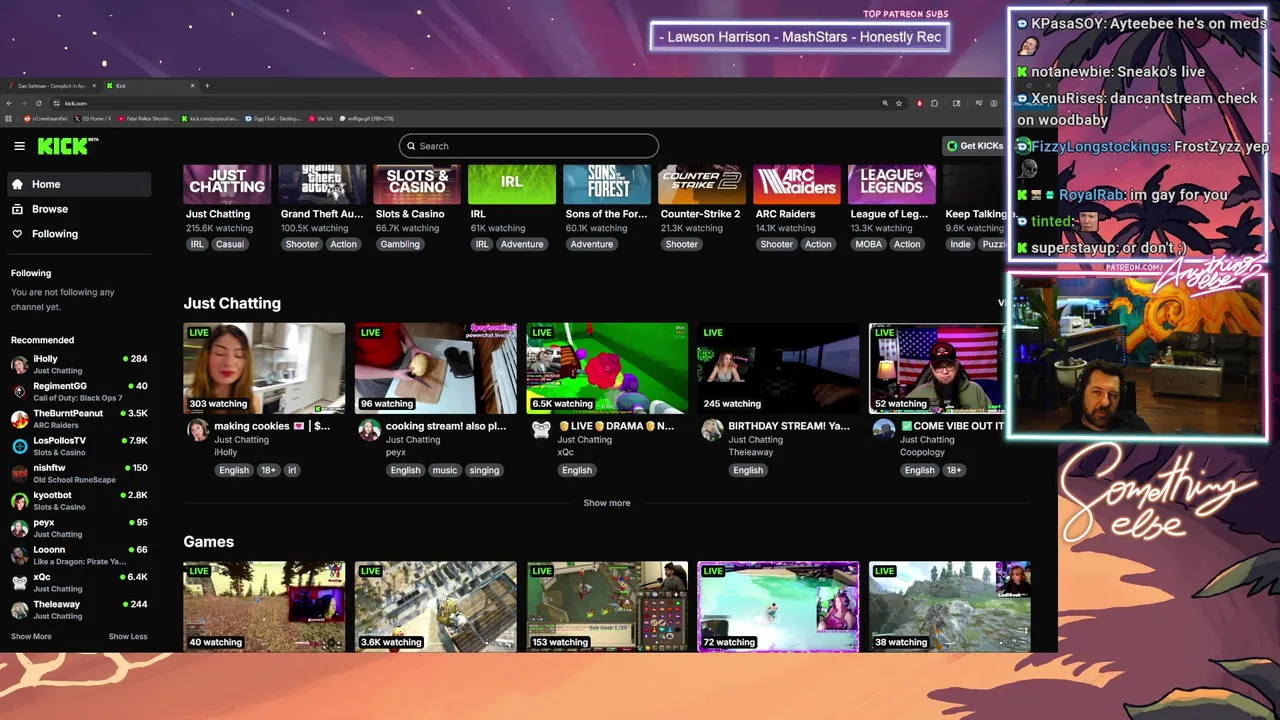Image resolution: width=1280 pixels, height=720 pixels.
Task: Open iHolly making cookies stream thumbnail
Action: [264, 368]
